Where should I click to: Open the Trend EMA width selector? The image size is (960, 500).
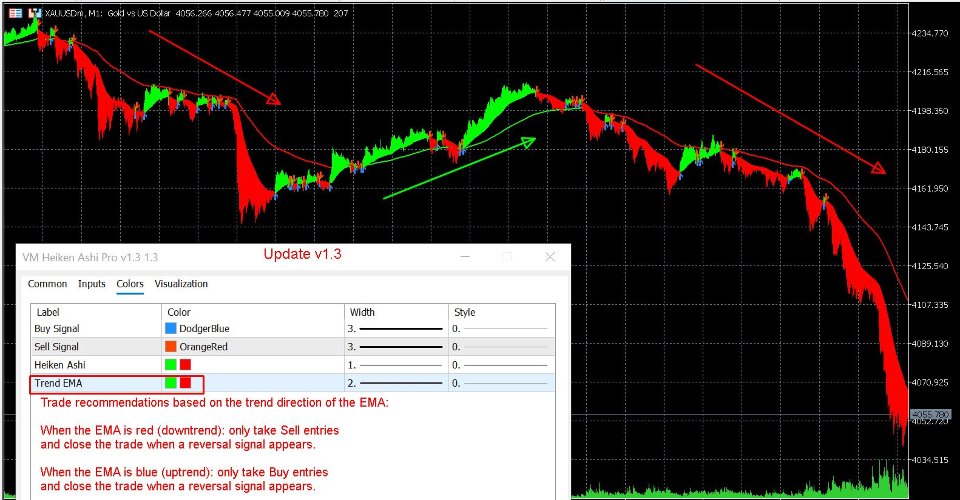[396, 383]
